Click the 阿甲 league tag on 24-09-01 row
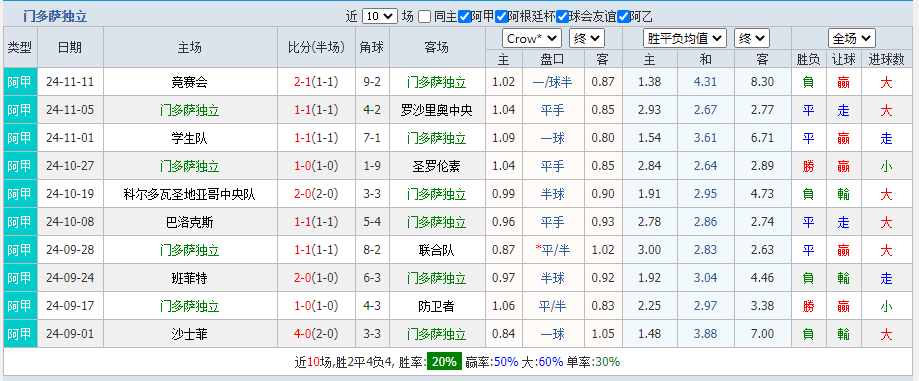This screenshot has height=381, width=919. pos(19,334)
